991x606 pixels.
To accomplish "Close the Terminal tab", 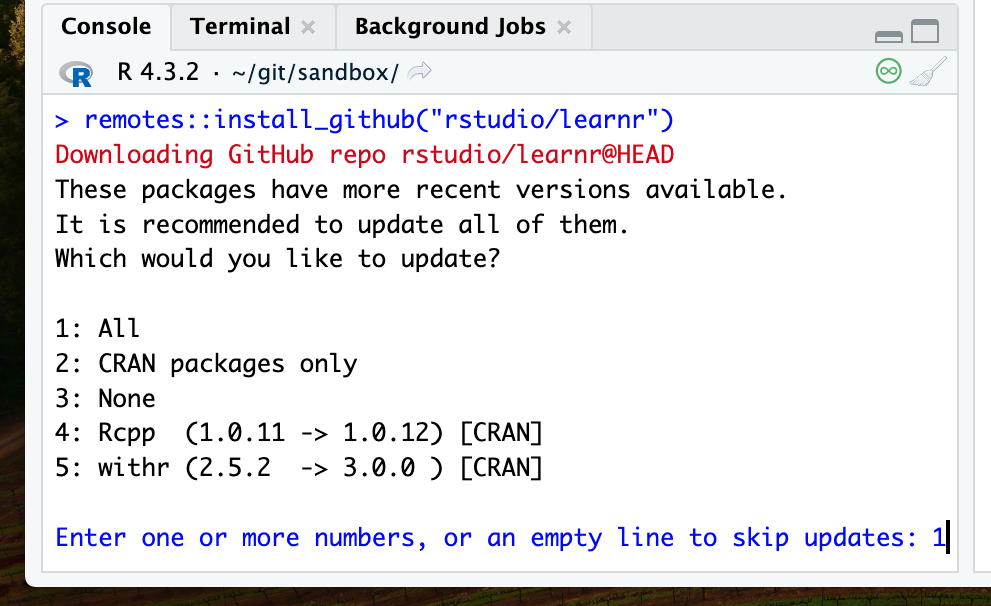I will 308,28.
